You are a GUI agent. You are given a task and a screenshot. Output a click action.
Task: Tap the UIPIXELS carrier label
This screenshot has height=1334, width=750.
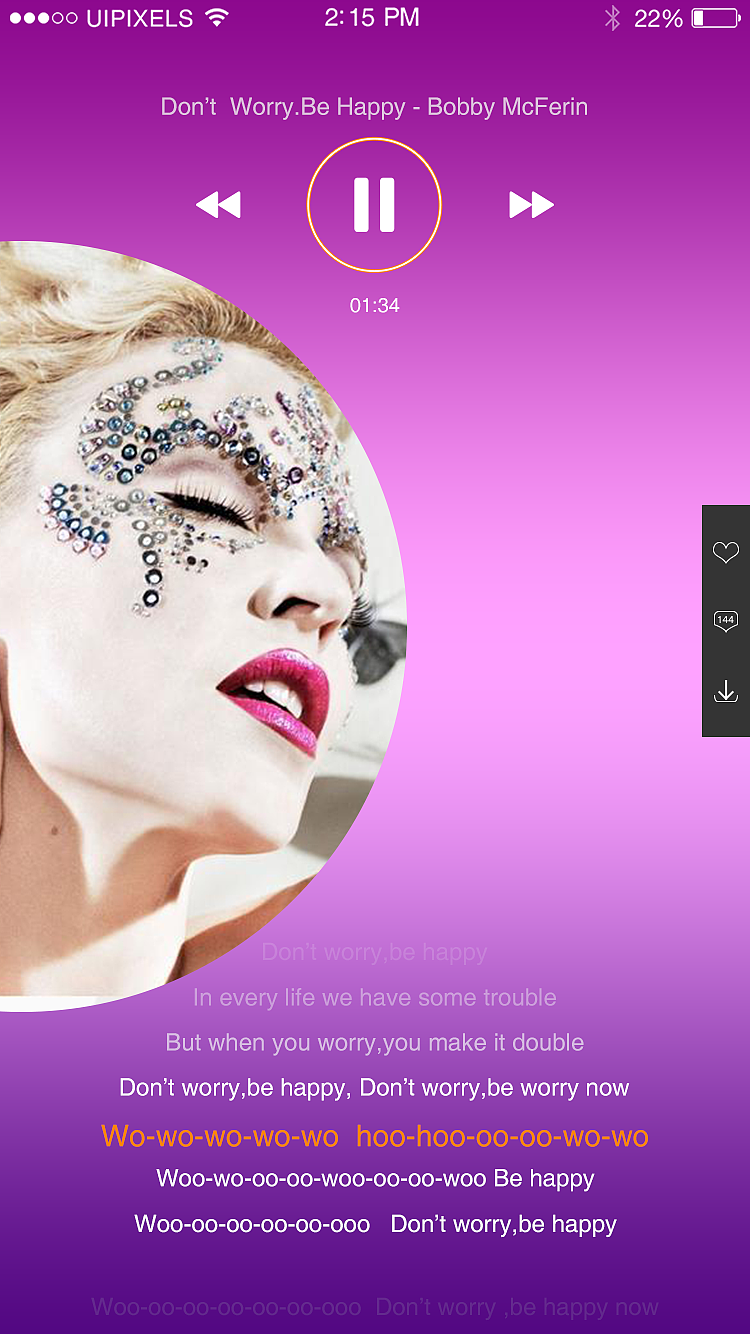click(140, 18)
